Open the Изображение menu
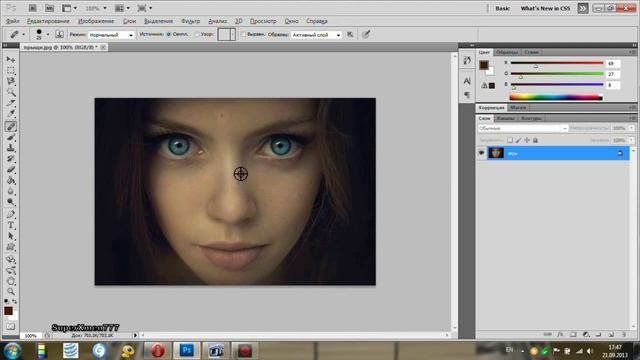This screenshot has height=360, width=640. click(96, 21)
